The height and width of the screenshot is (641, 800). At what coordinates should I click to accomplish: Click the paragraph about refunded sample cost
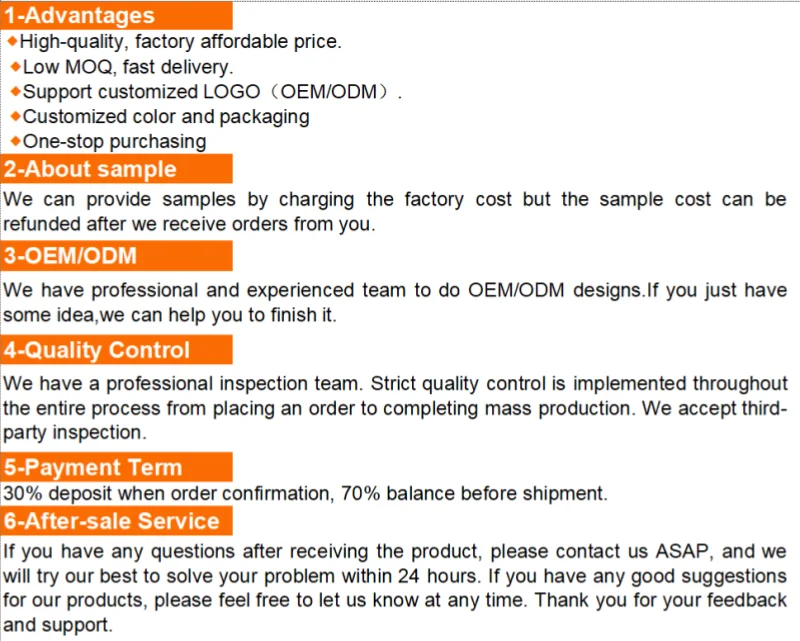pyautogui.click(x=395, y=211)
